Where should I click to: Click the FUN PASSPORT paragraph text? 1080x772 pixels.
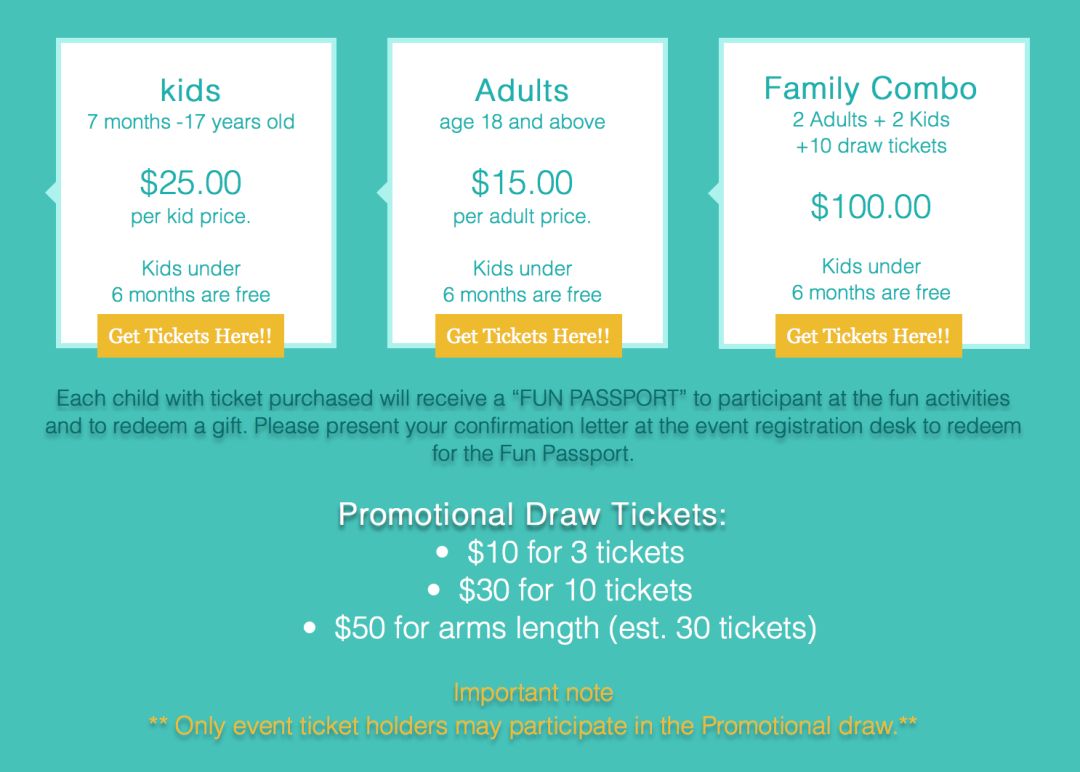point(533,426)
